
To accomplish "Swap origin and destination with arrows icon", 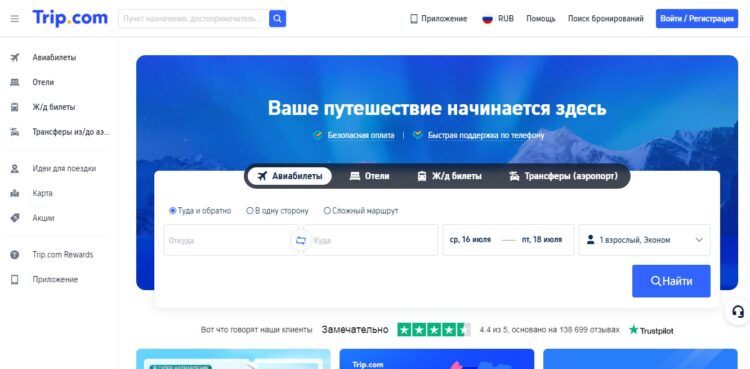I will tap(301, 240).
